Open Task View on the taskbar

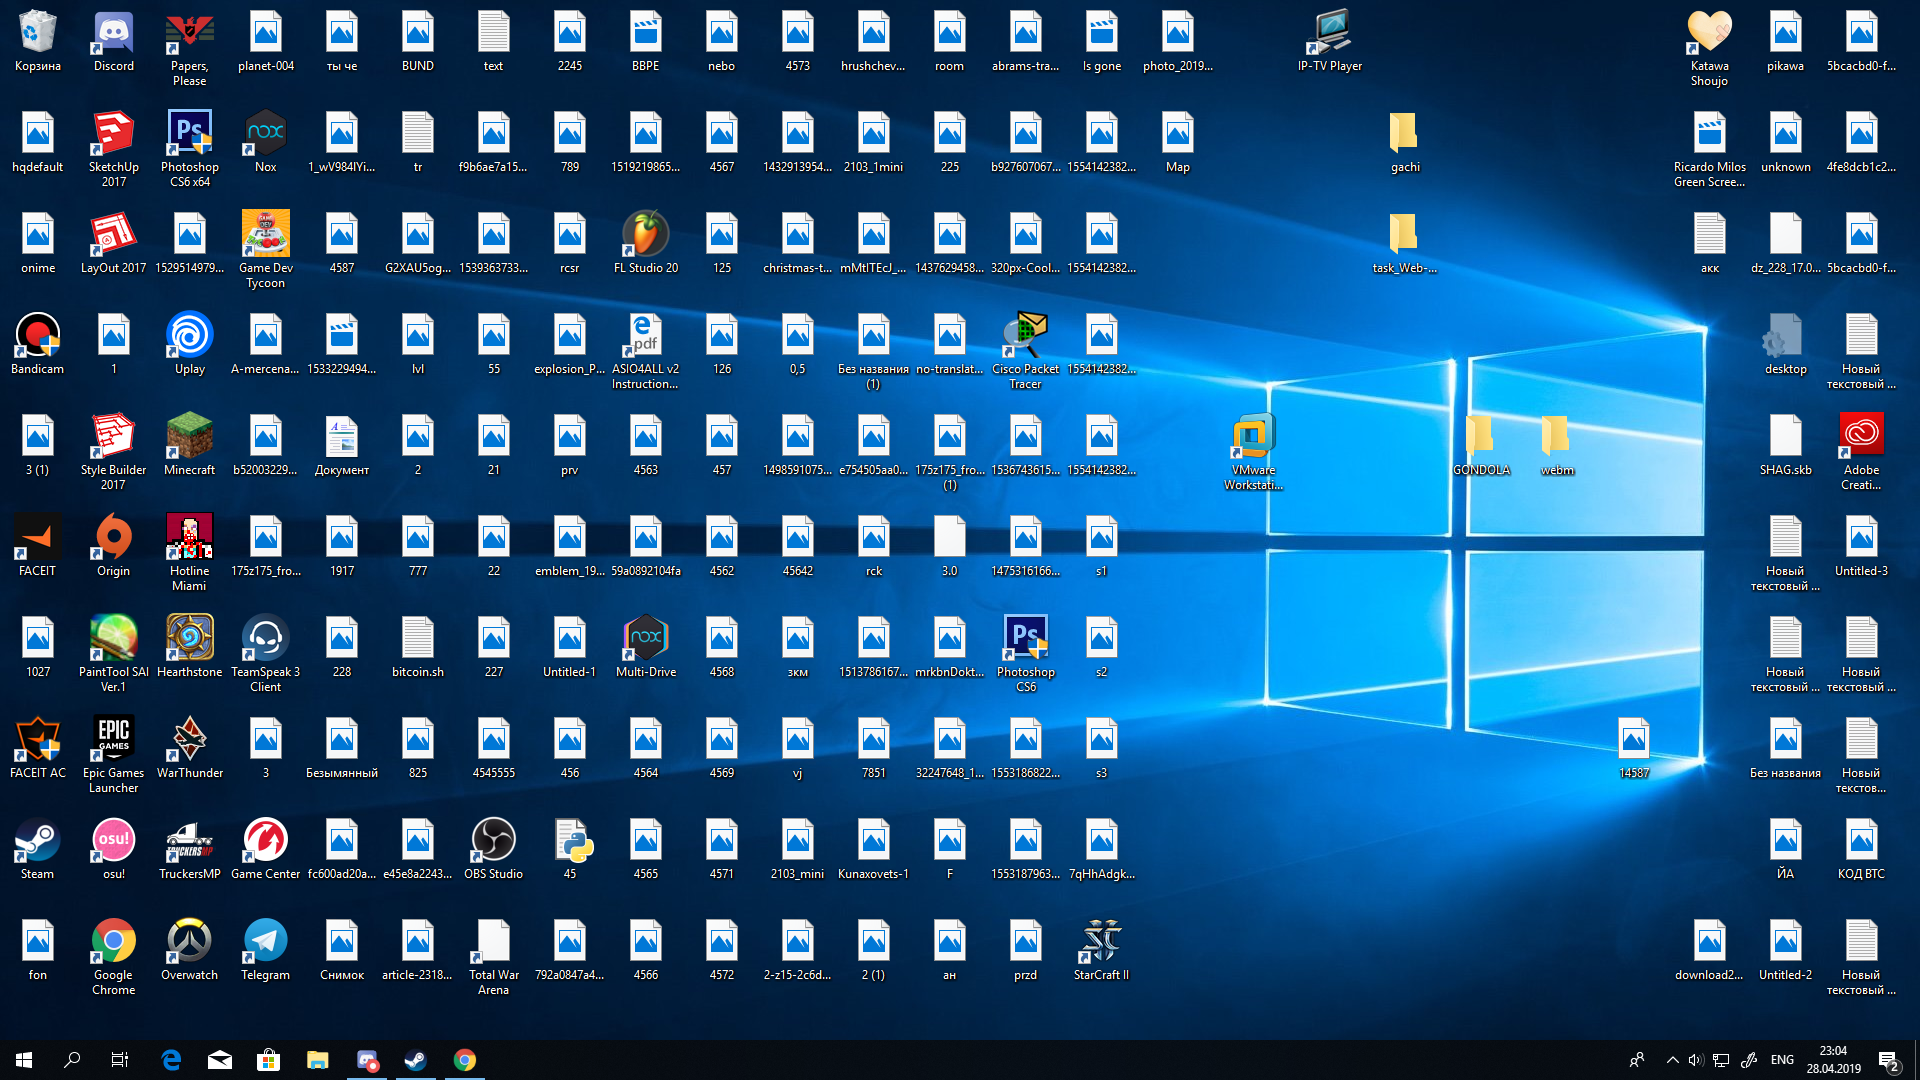120,1060
